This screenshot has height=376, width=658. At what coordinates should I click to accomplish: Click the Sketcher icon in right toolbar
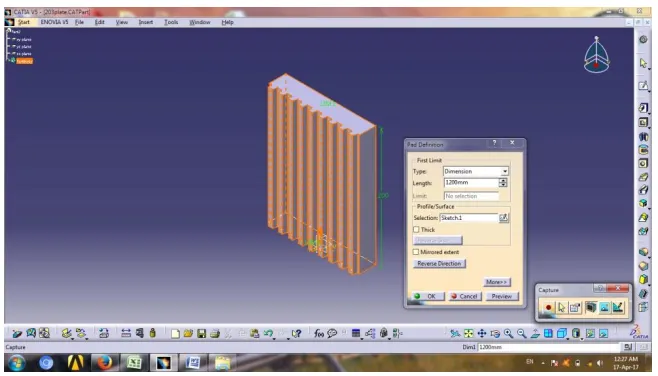click(643, 86)
